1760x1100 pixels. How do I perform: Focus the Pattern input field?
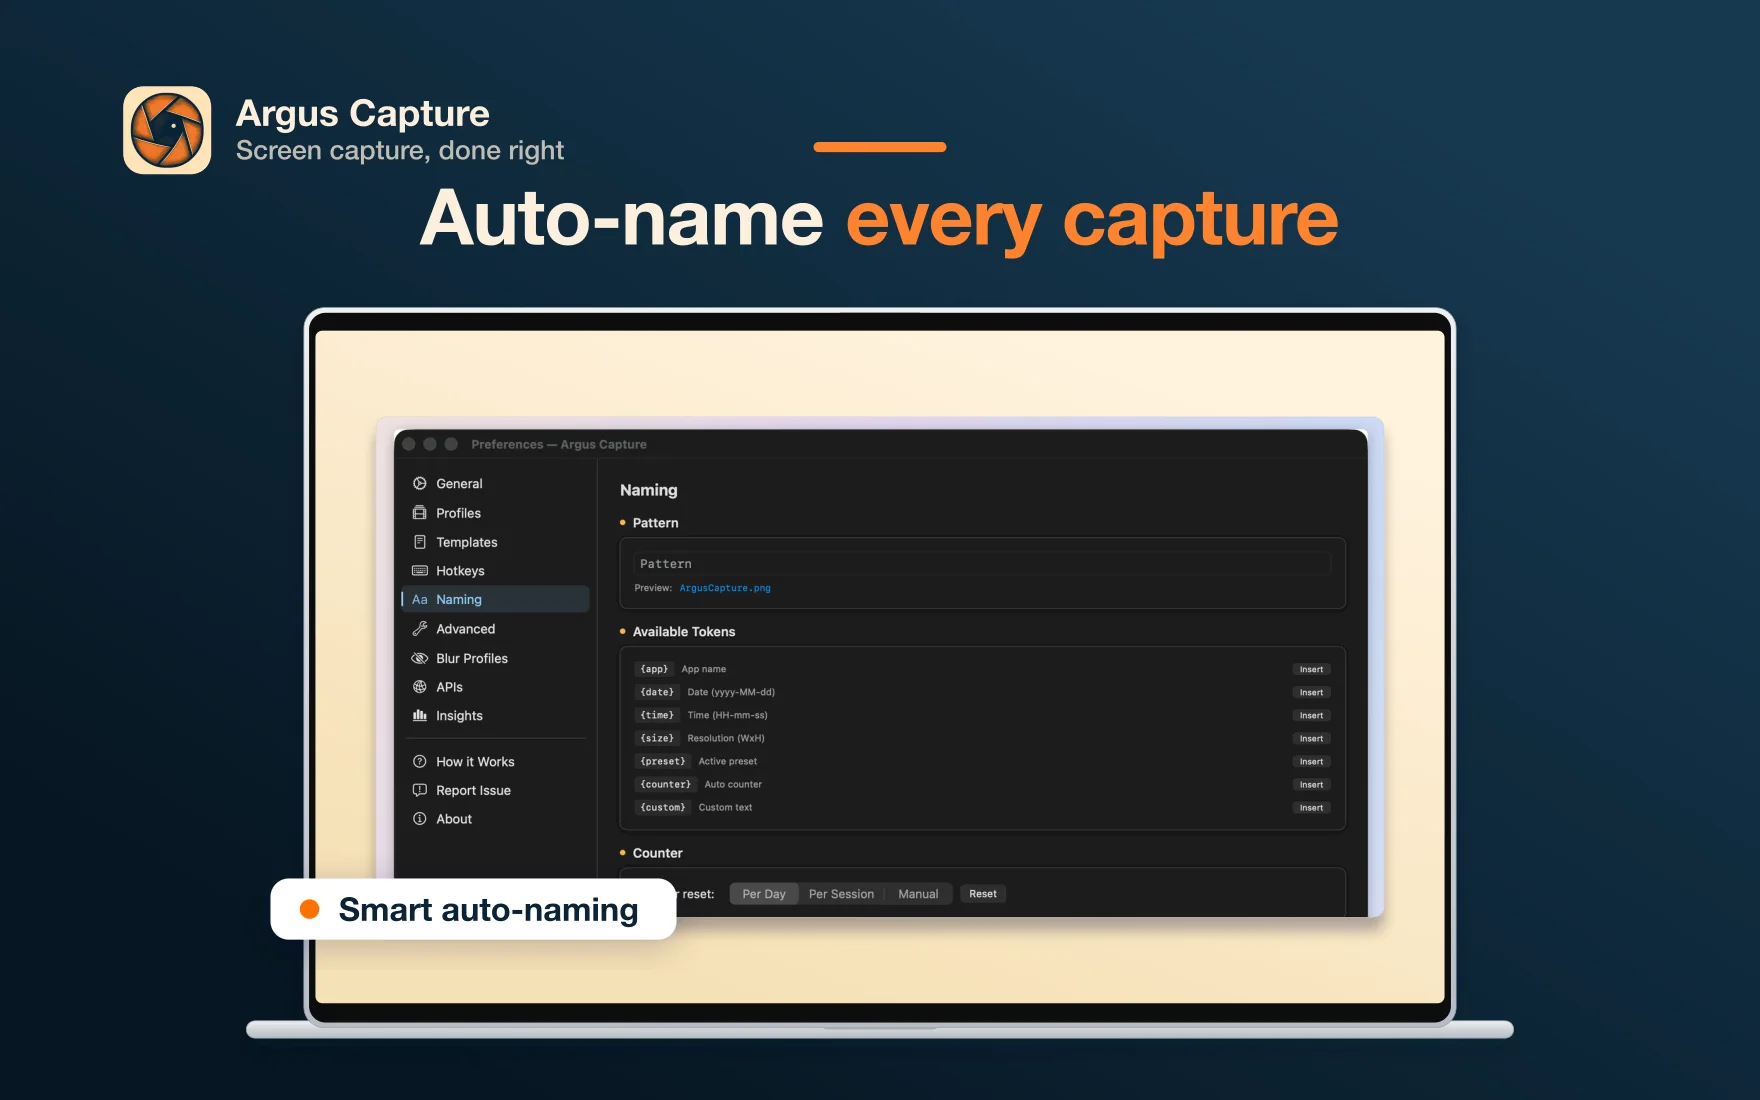(x=982, y=564)
